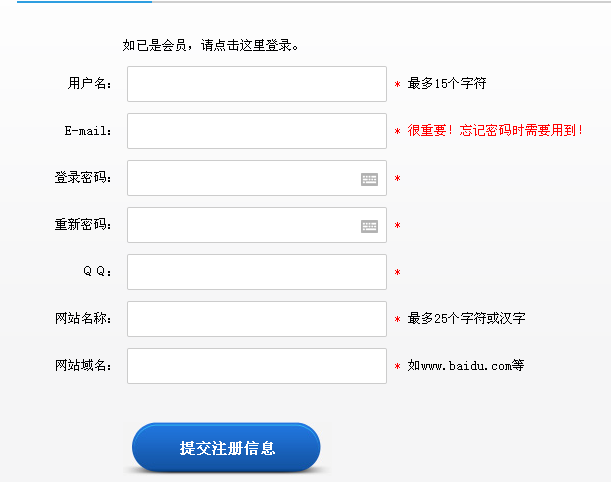This screenshot has width=611, height=482.
Task: Click the 网站名称 field label
Action: point(82,319)
